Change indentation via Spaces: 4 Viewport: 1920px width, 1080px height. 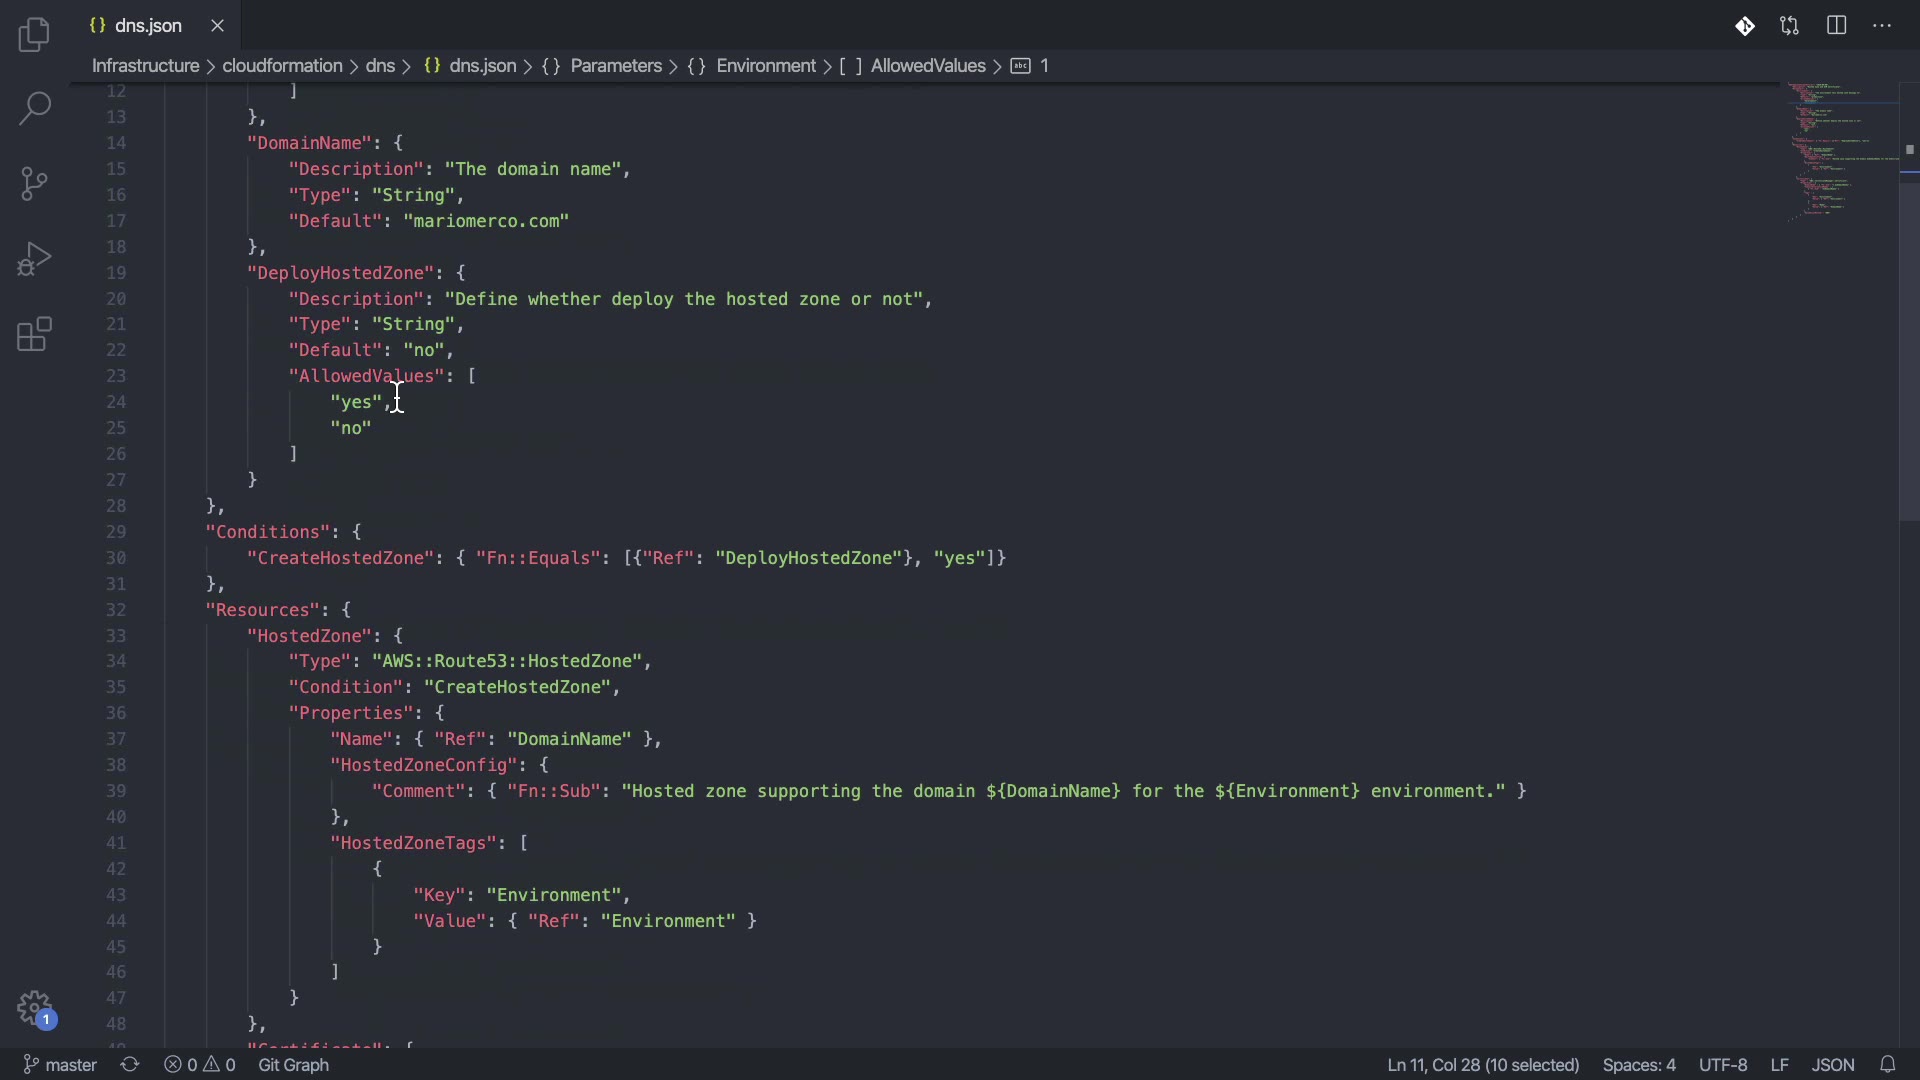pos(1639,1065)
